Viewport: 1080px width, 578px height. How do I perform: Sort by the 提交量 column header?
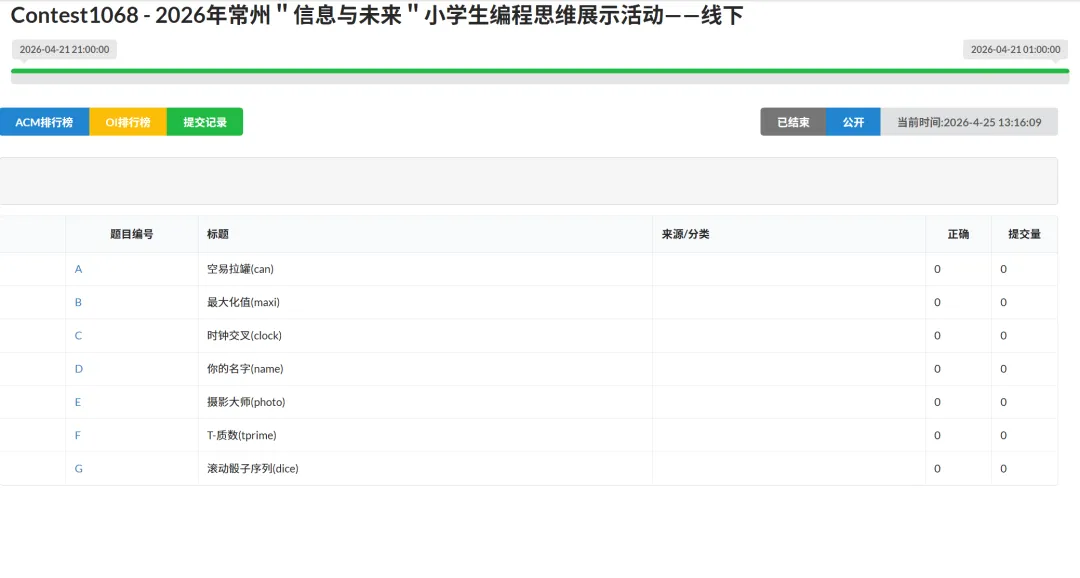[1023, 233]
